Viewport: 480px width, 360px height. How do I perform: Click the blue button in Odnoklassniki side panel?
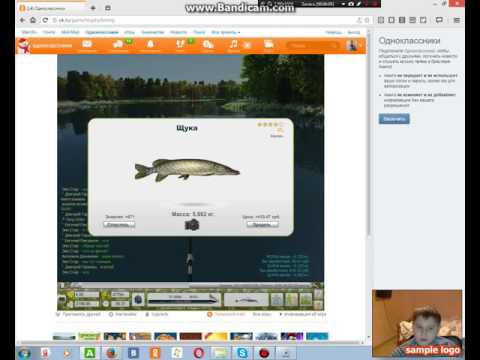(x=394, y=119)
